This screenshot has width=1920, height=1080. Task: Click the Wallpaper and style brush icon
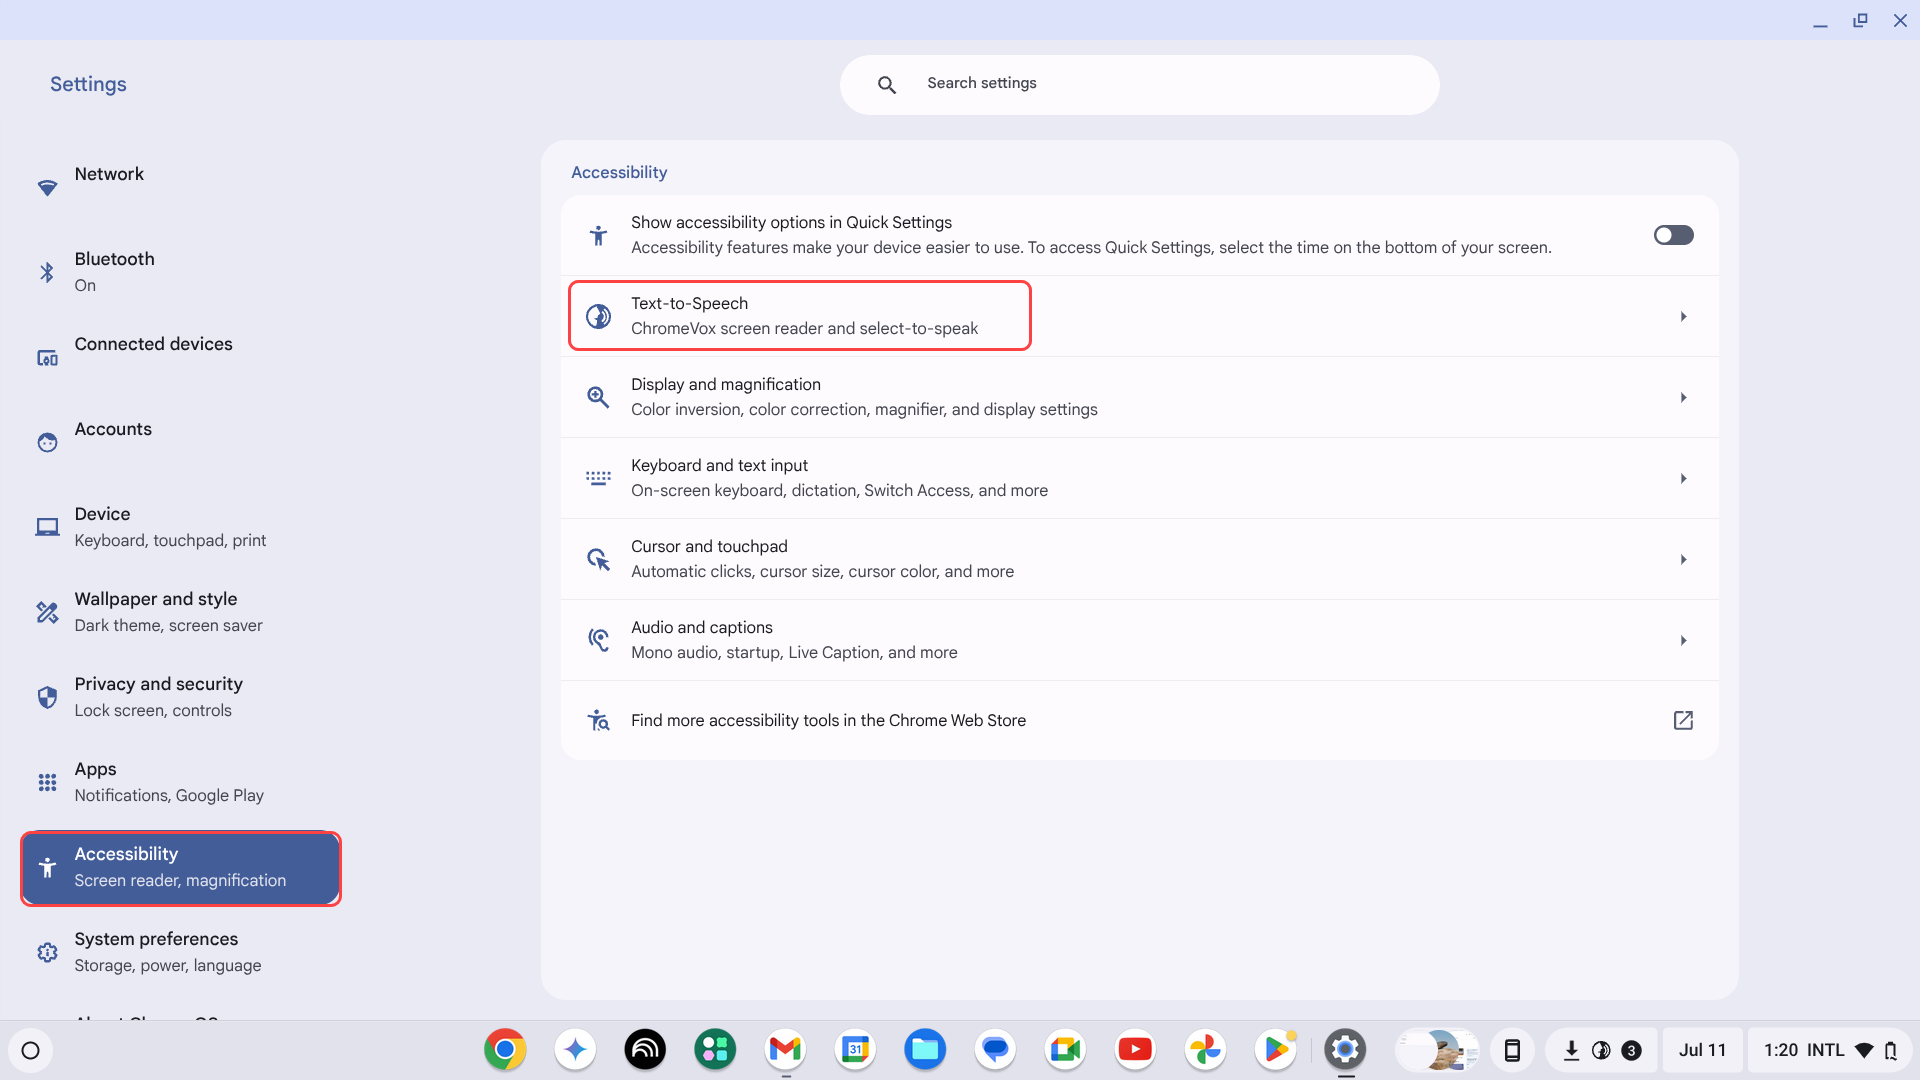[47, 612]
